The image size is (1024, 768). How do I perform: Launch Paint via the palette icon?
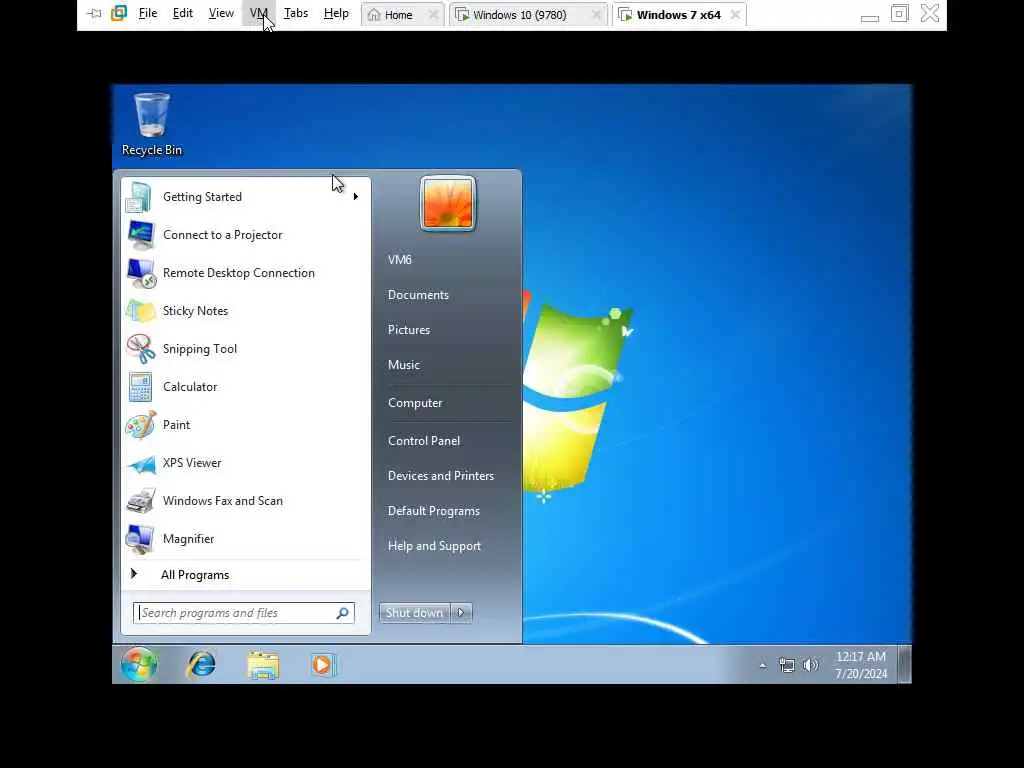point(140,424)
